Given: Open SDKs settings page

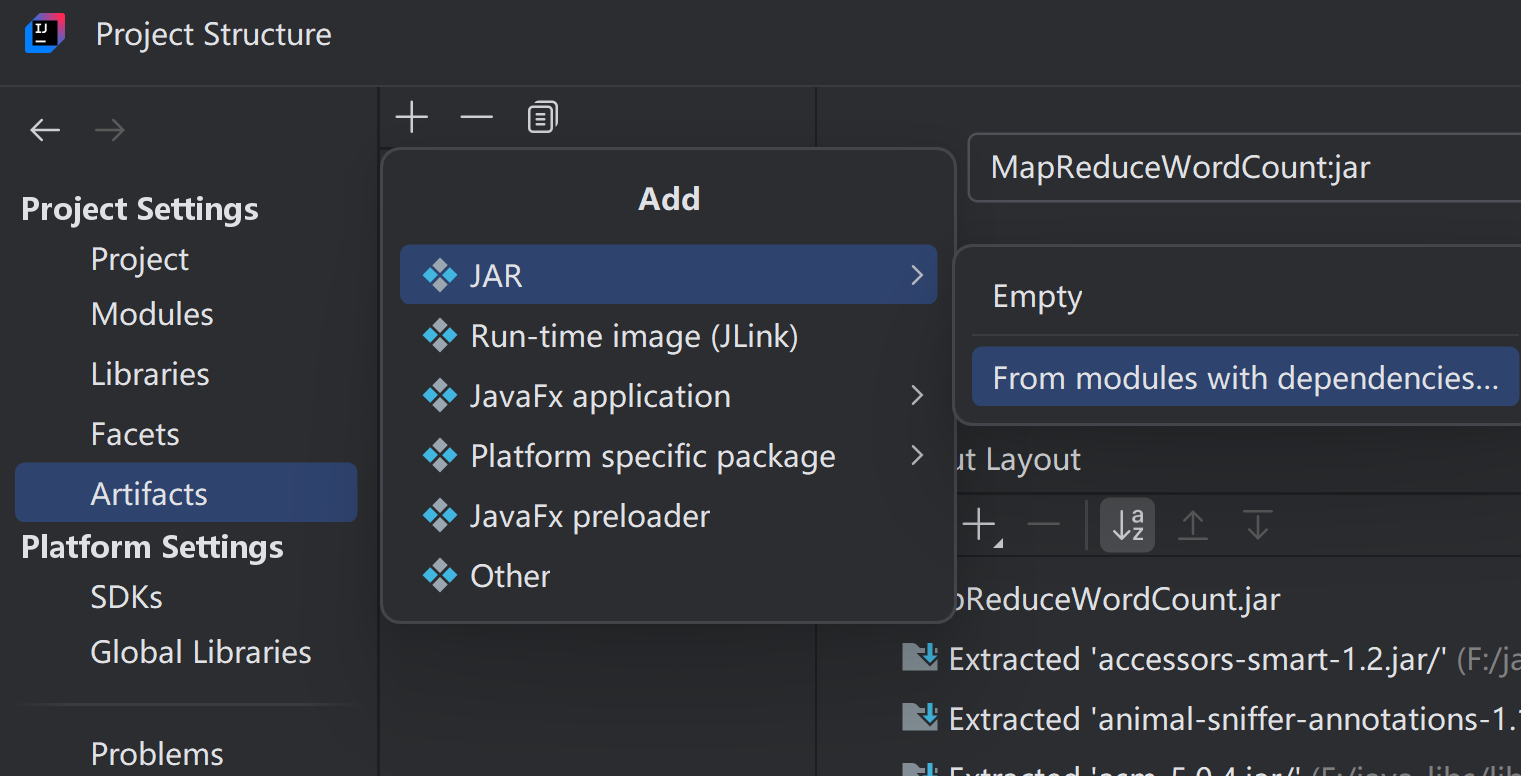Looking at the screenshot, I should pos(126,597).
